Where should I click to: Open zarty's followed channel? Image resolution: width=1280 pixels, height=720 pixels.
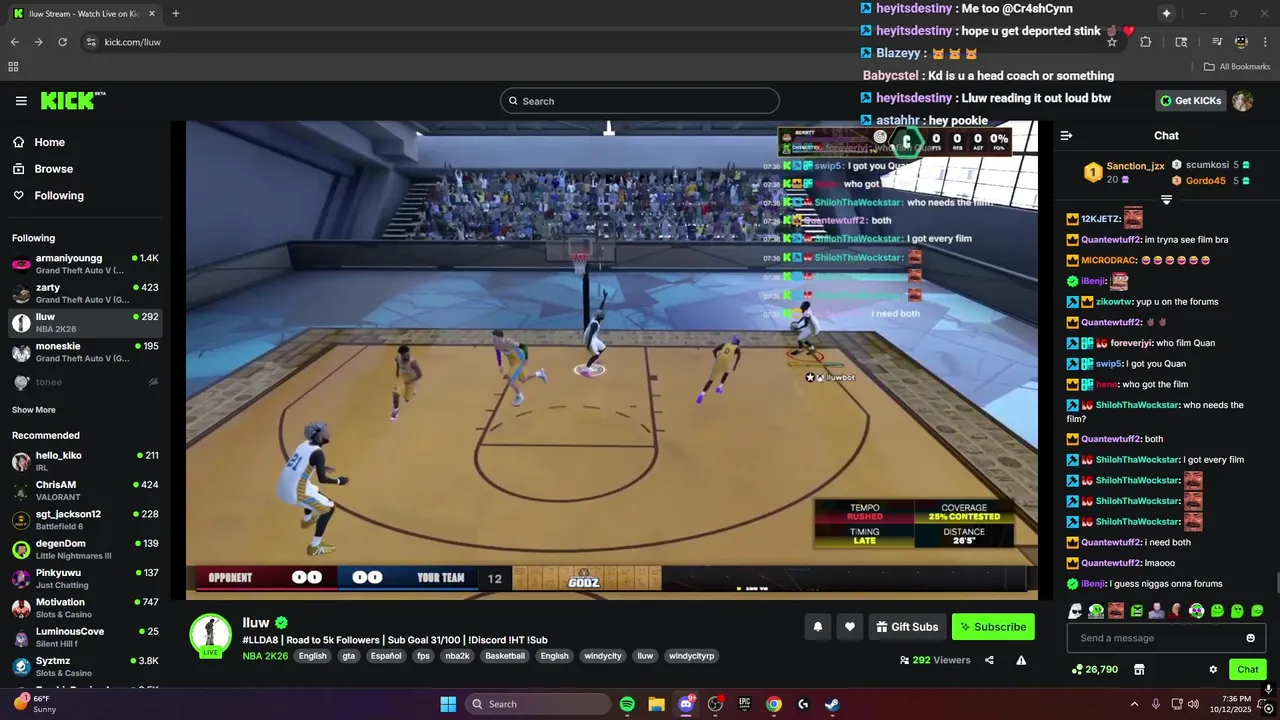(x=85, y=293)
